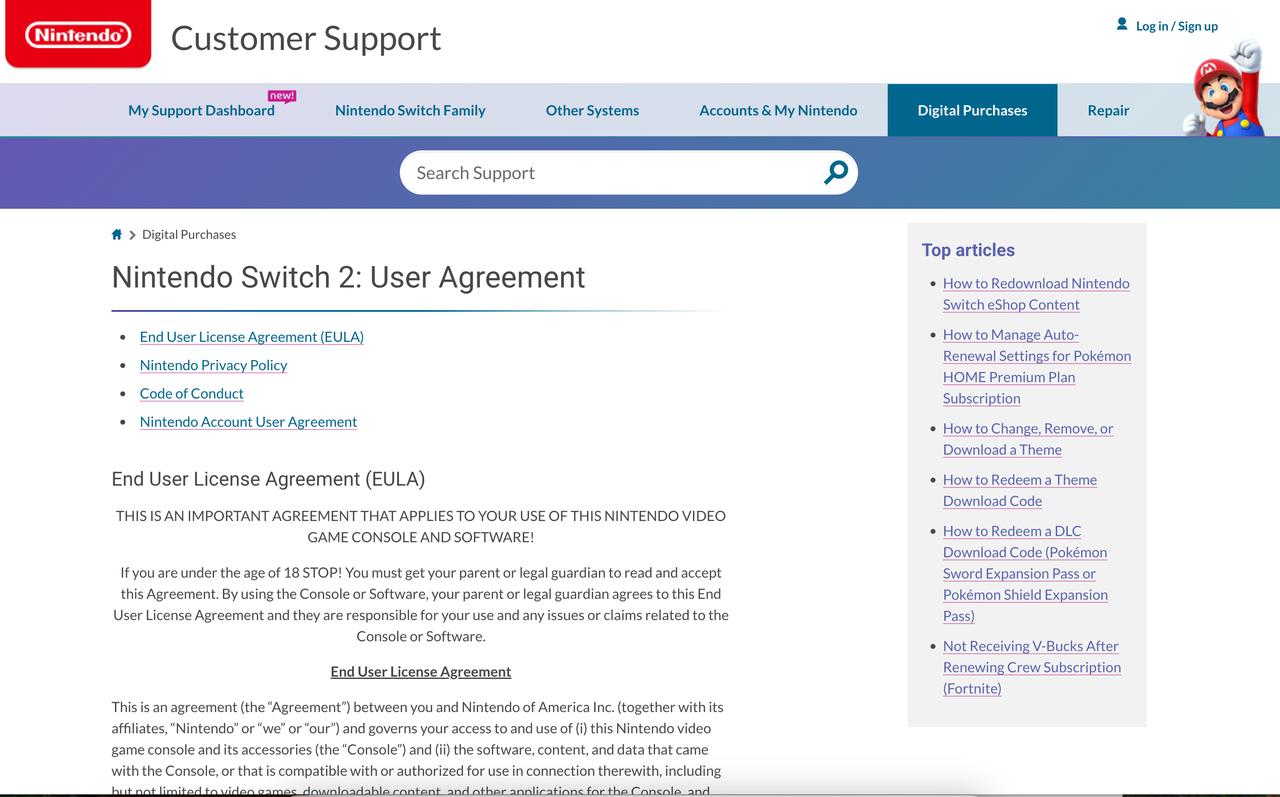Open the Repair menu
Image resolution: width=1280 pixels, height=797 pixels.
1108,110
